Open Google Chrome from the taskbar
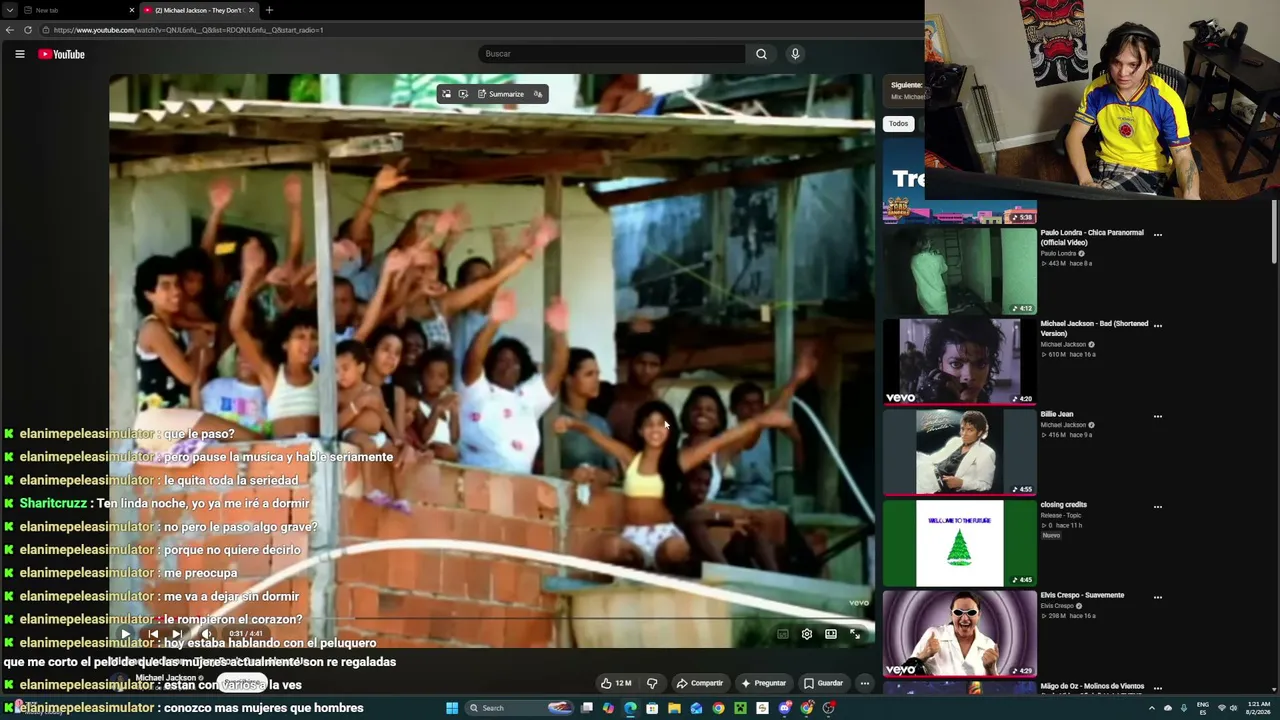Image resolution: width=1280 pixels, height=720 pixels. coord(718,708)
